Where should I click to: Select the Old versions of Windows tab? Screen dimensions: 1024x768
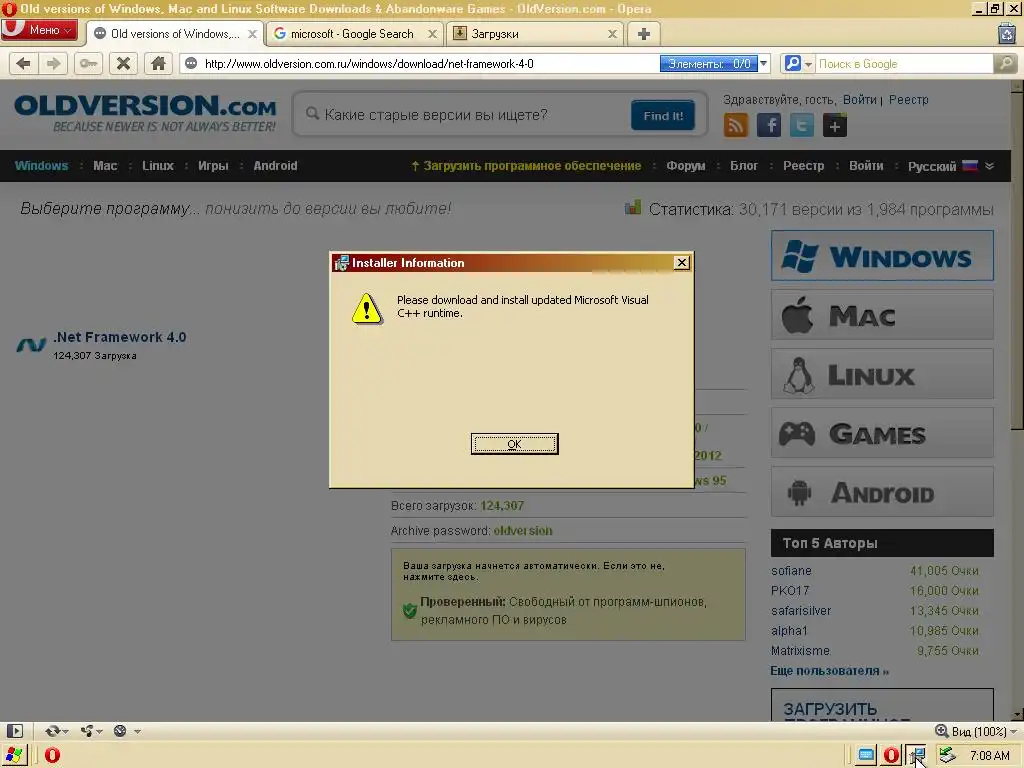[x=174, y=34]
